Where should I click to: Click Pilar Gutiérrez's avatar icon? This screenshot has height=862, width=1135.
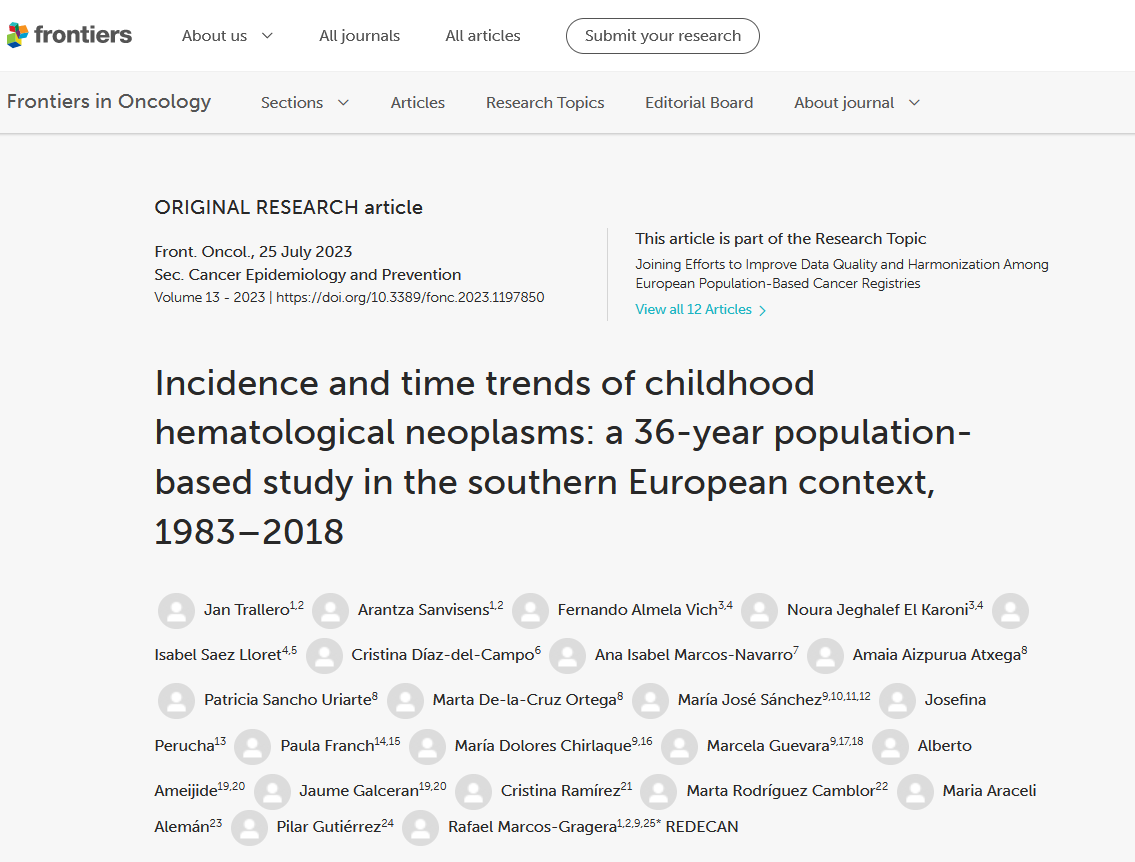[x=249, y=827]
